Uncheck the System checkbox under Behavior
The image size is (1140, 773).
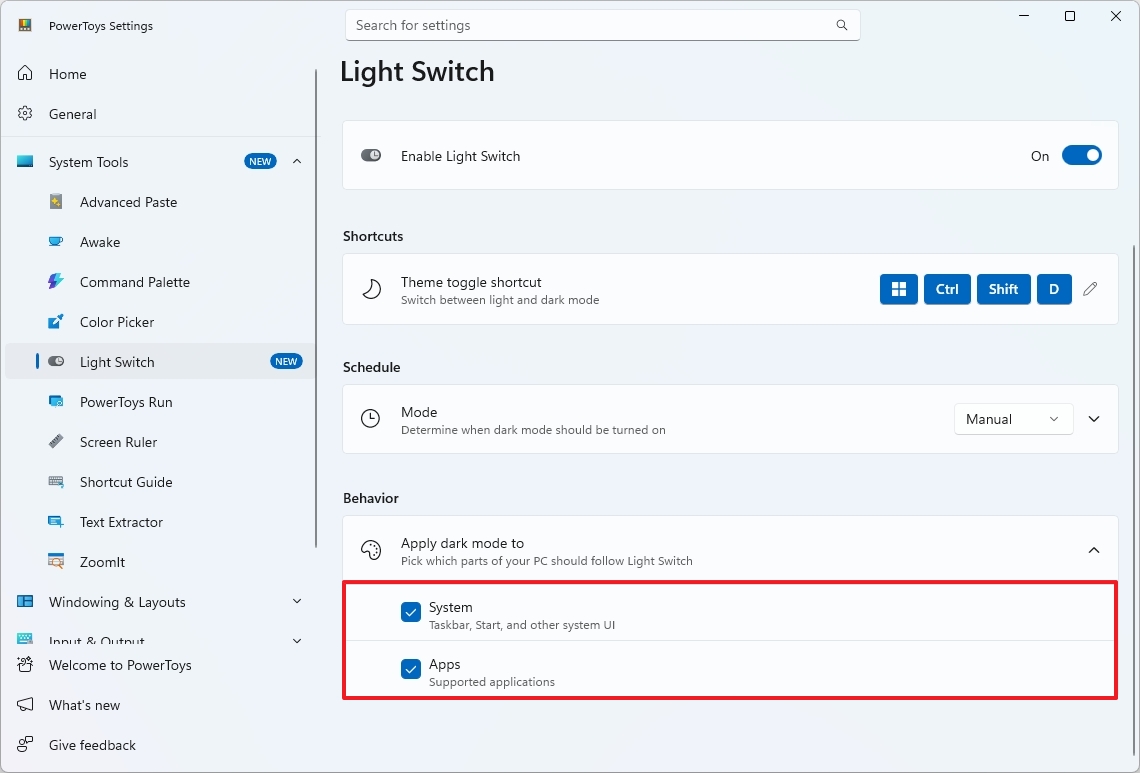[x=410, y=611]
